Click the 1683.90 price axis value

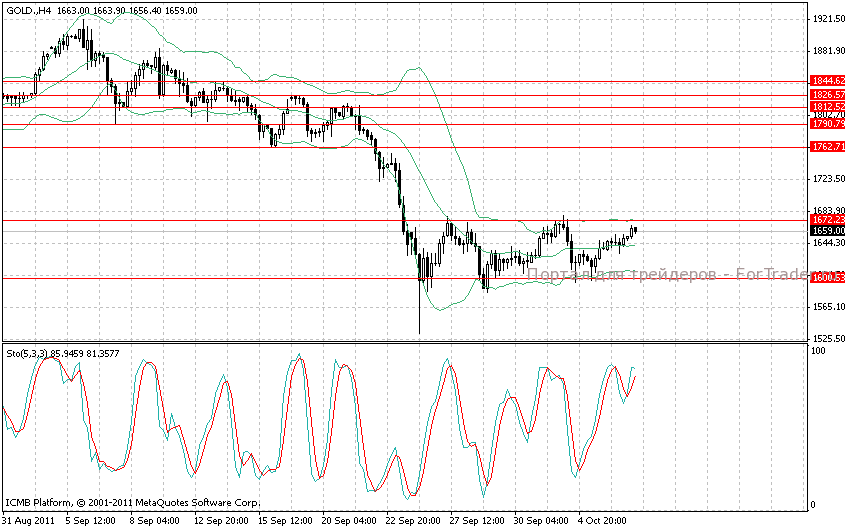click(x=829, y=211)
